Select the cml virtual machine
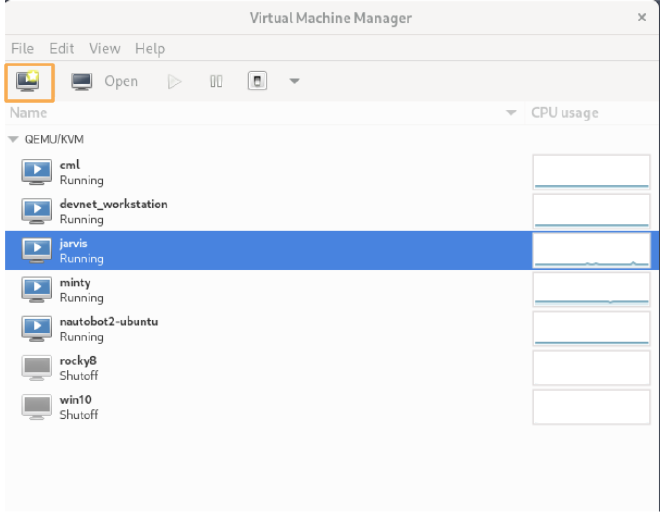 coord(330,172)
